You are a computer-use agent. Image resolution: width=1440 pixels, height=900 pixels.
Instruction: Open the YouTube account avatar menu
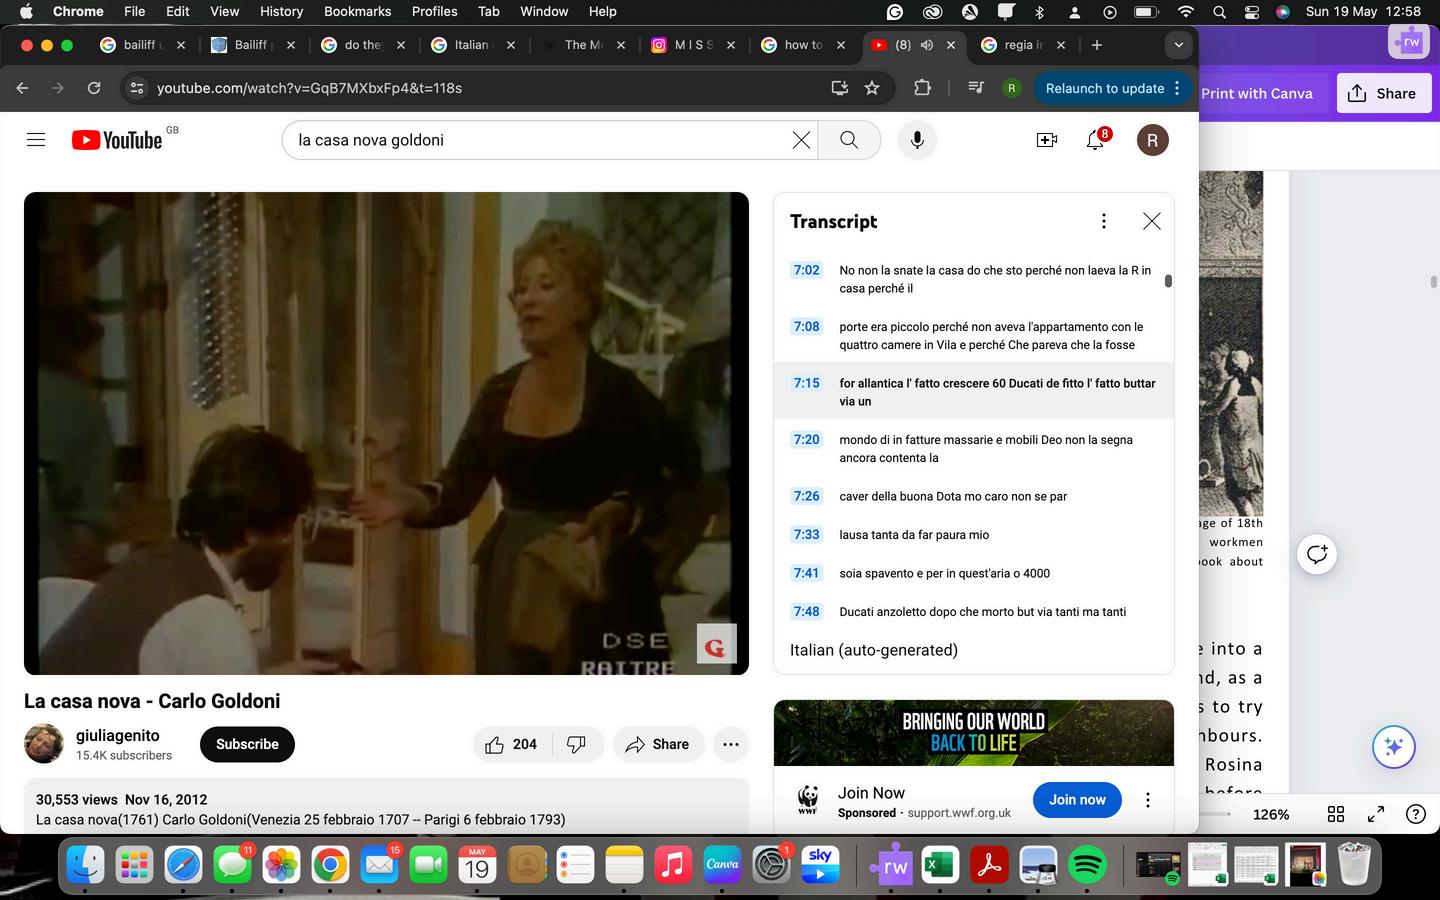click(1152, 140)
